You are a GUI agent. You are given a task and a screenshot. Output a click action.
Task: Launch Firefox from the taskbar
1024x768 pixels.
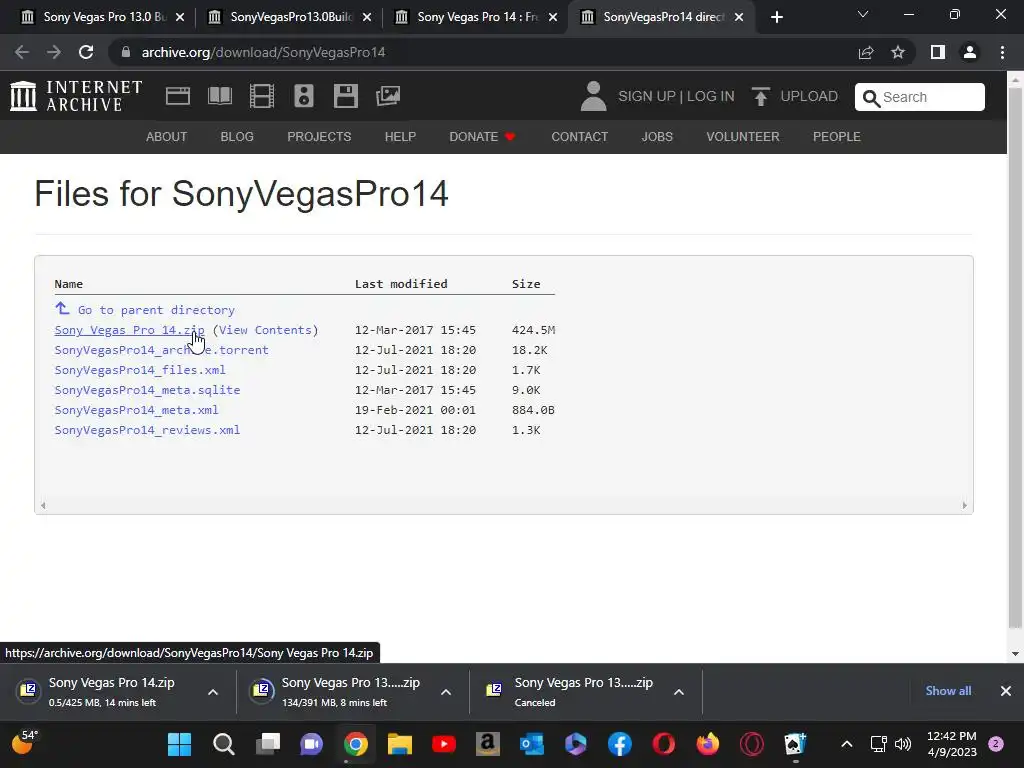coord(708,744)
